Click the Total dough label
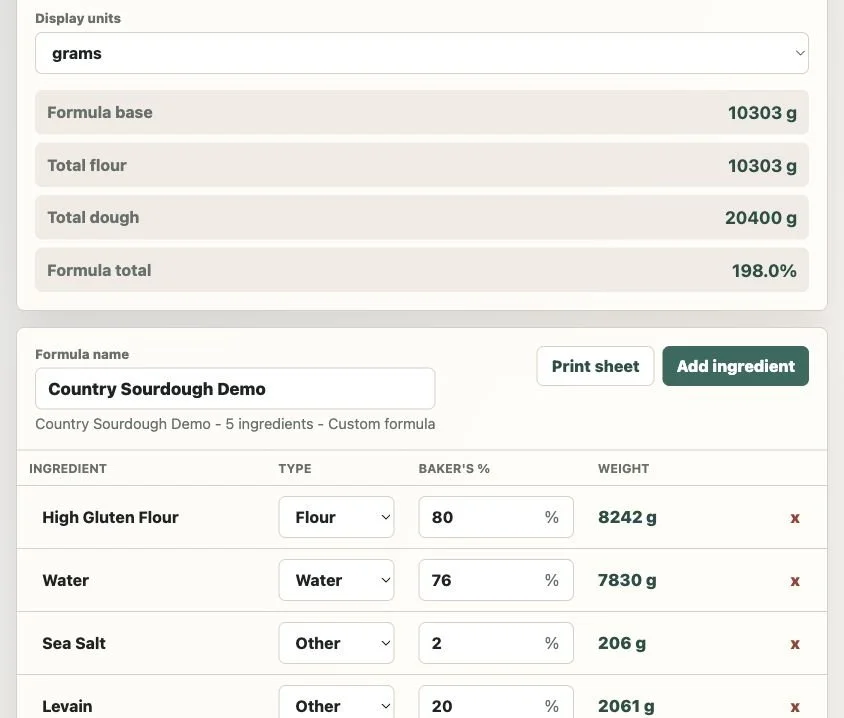This screenshot has width=844, height=718. [93, 217]
